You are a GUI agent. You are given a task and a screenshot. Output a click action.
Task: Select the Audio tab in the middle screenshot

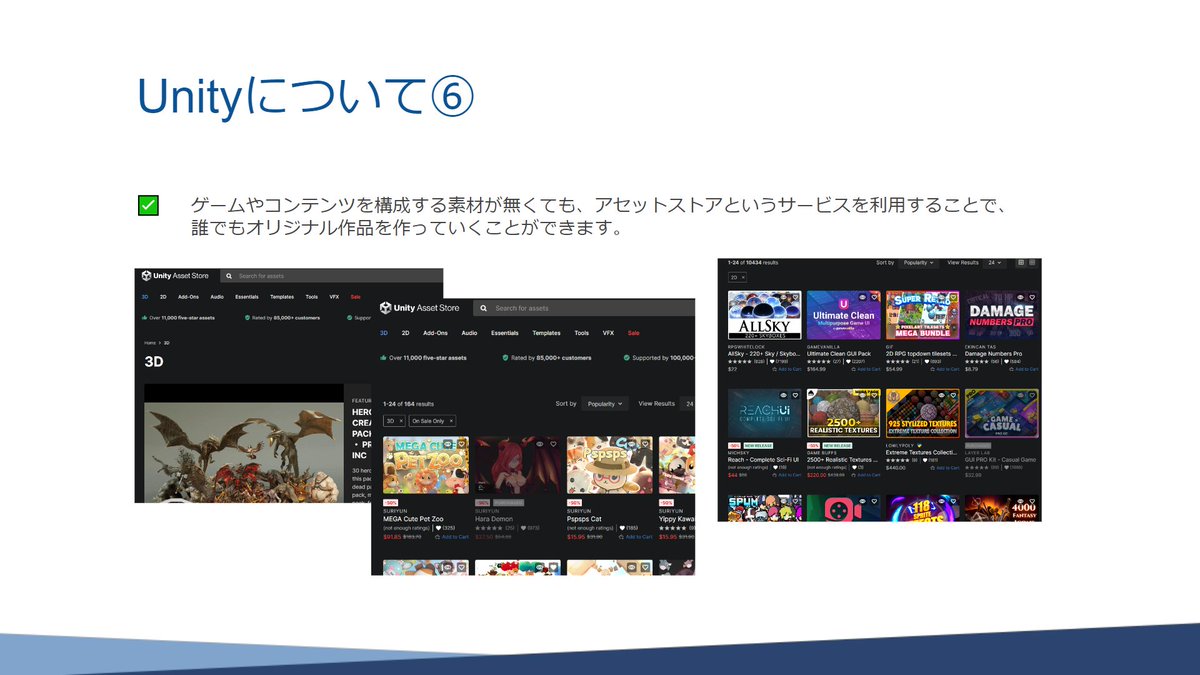469,333
